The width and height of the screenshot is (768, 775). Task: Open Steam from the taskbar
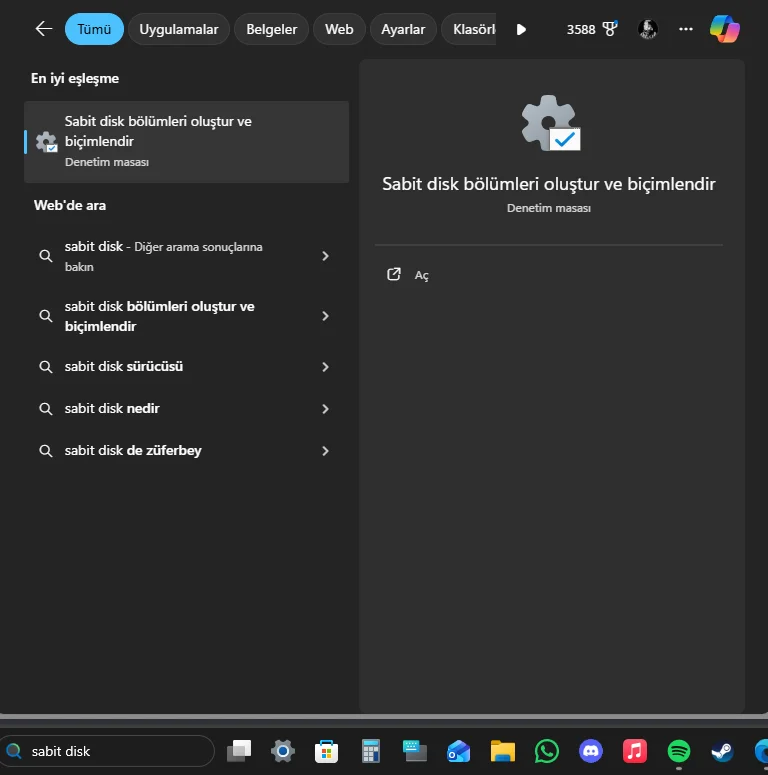click(722, 751)
